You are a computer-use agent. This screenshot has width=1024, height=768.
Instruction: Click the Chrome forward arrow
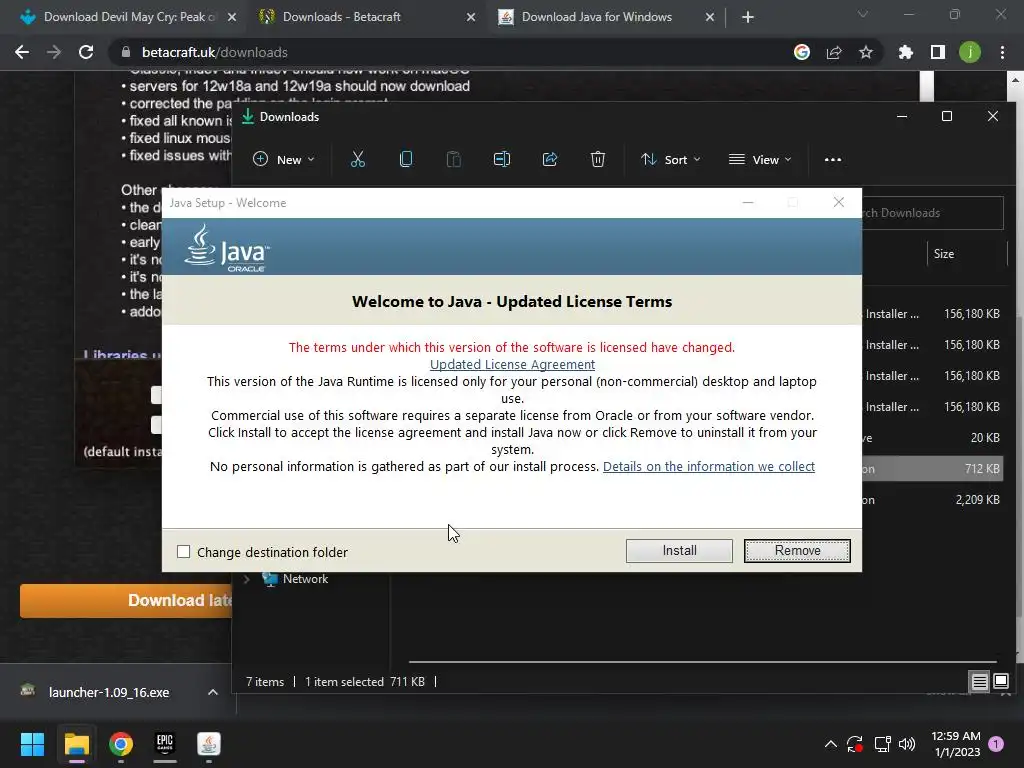tap(54, 52)
